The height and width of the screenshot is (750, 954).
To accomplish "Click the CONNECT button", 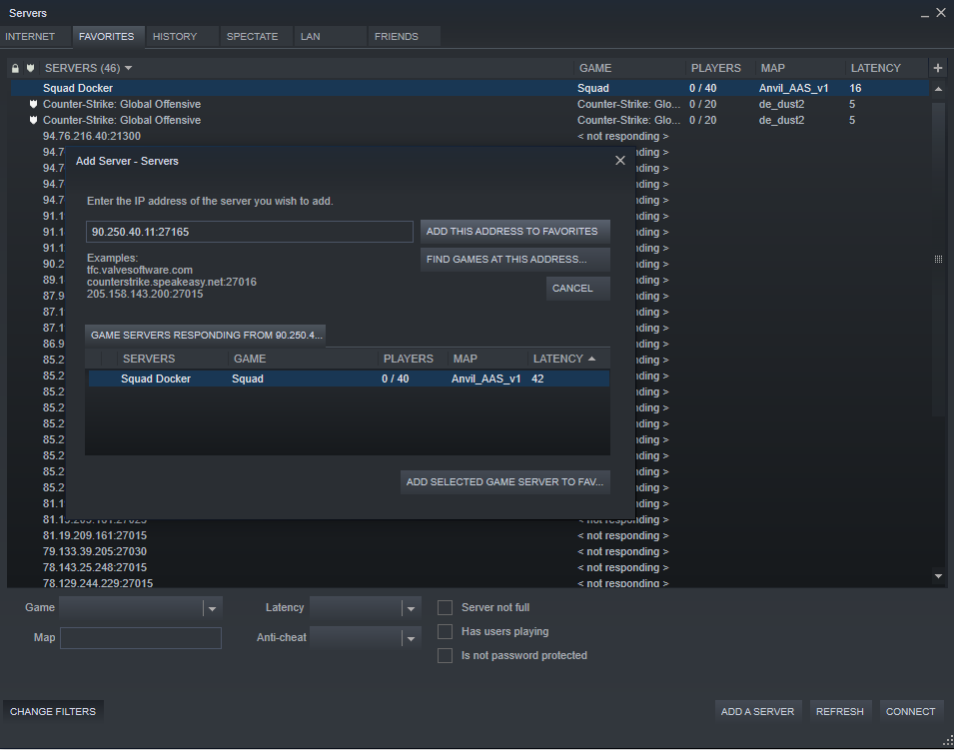I will coord(910,711).
